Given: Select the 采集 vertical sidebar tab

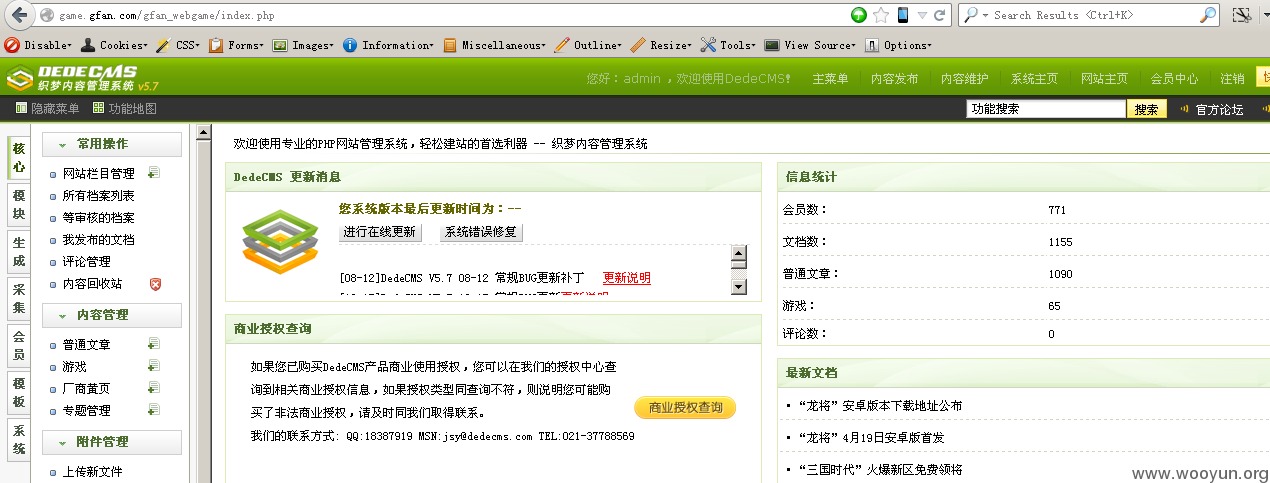Looking at the screenshot, I should 18,299.
